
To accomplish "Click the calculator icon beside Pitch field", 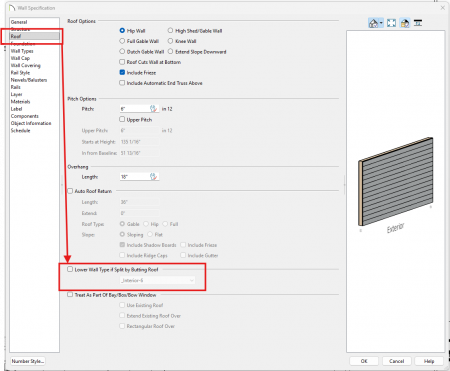I will click(153, 109).
